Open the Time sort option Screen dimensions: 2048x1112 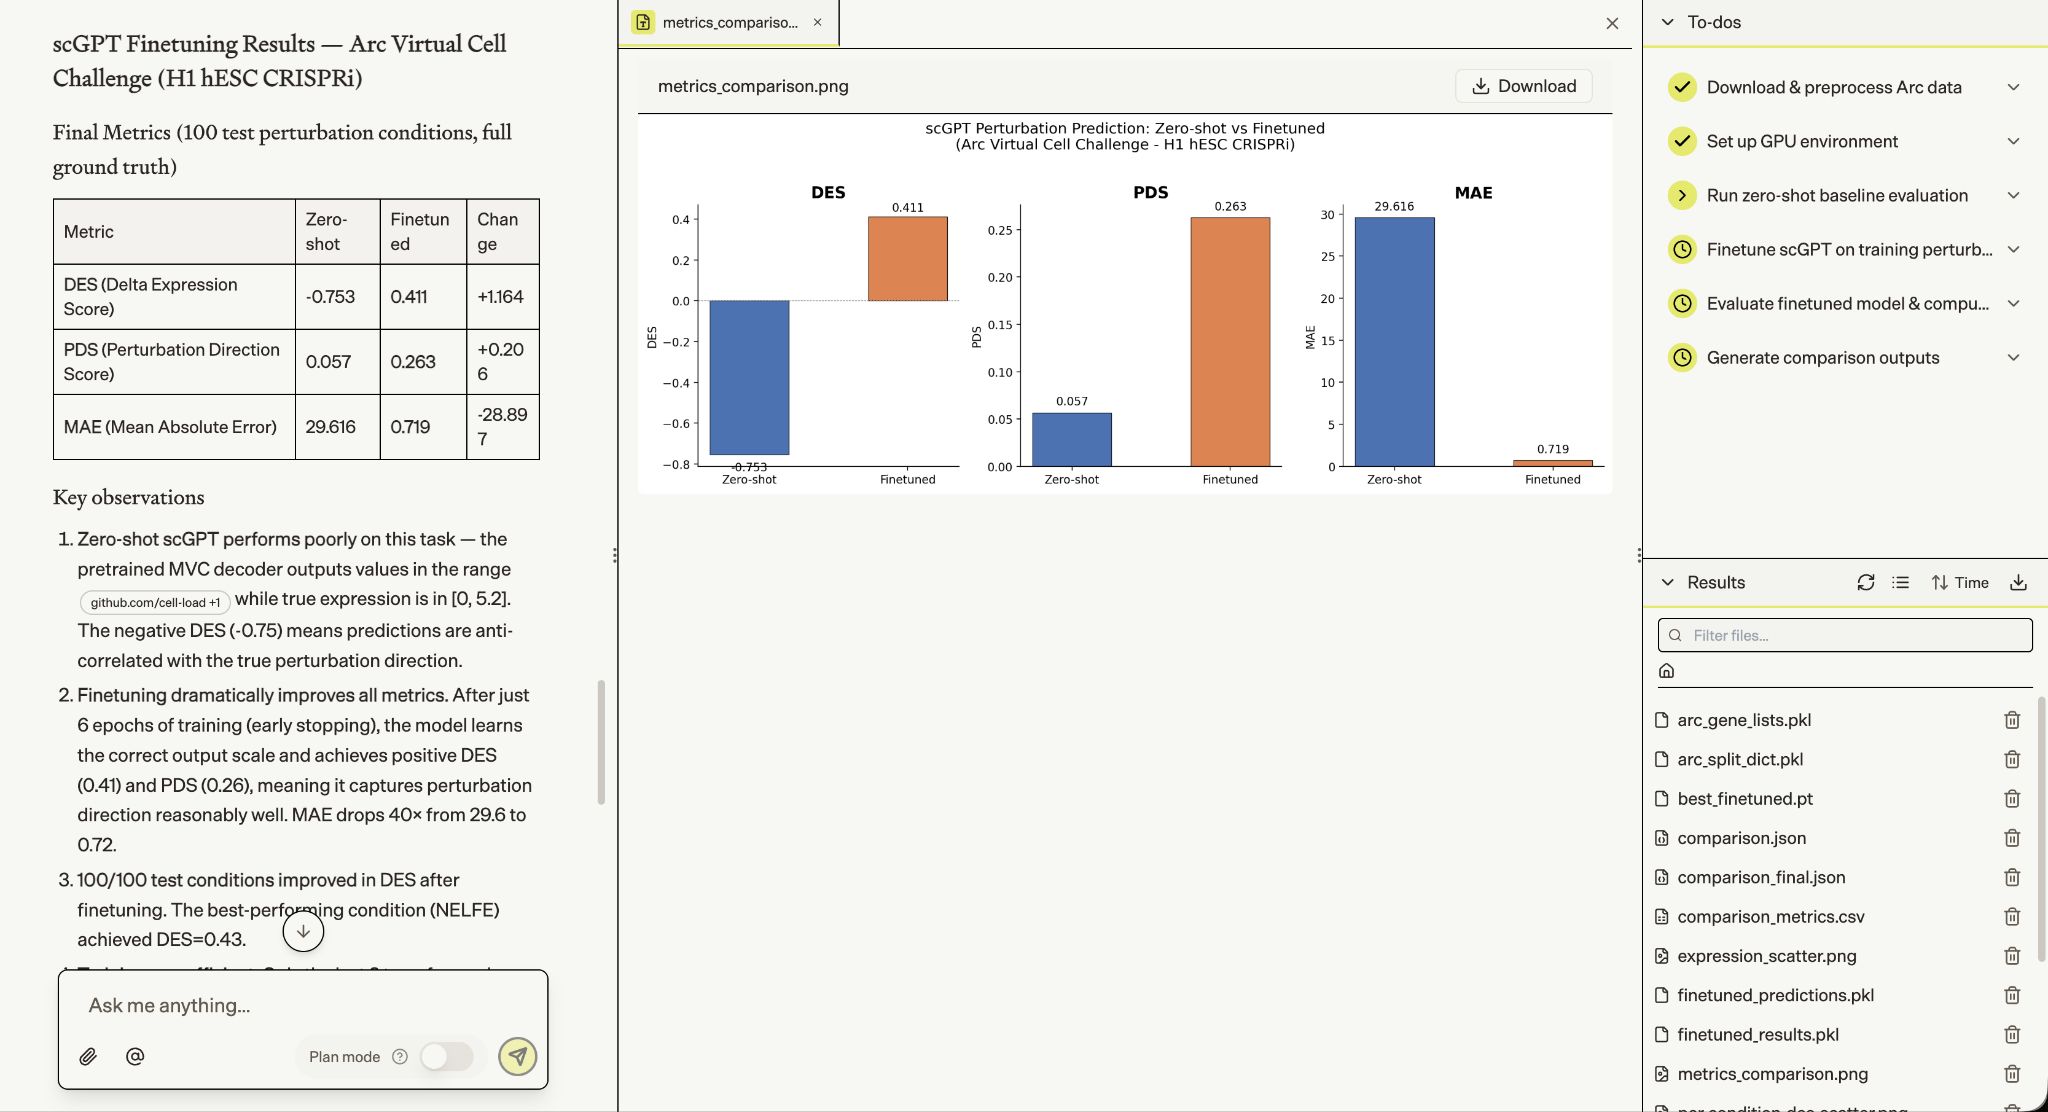pos(1960,582)
